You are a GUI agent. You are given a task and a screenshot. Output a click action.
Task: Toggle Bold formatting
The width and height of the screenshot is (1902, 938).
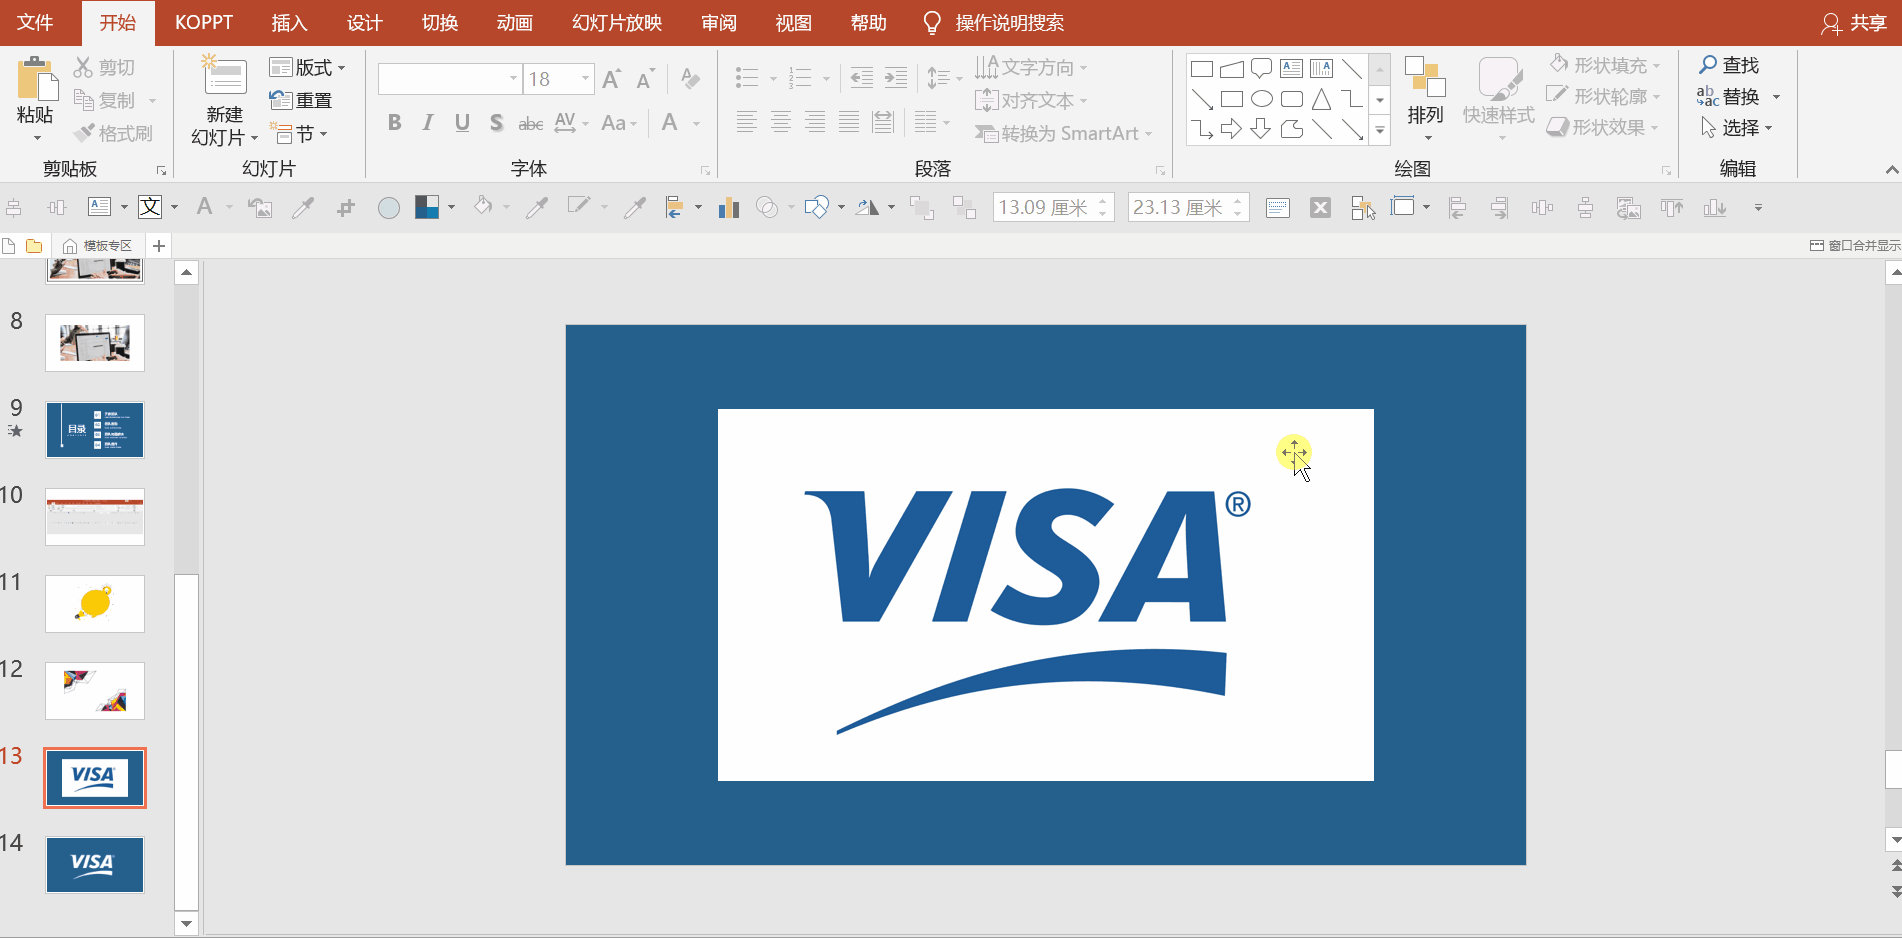tap(394, 123)
